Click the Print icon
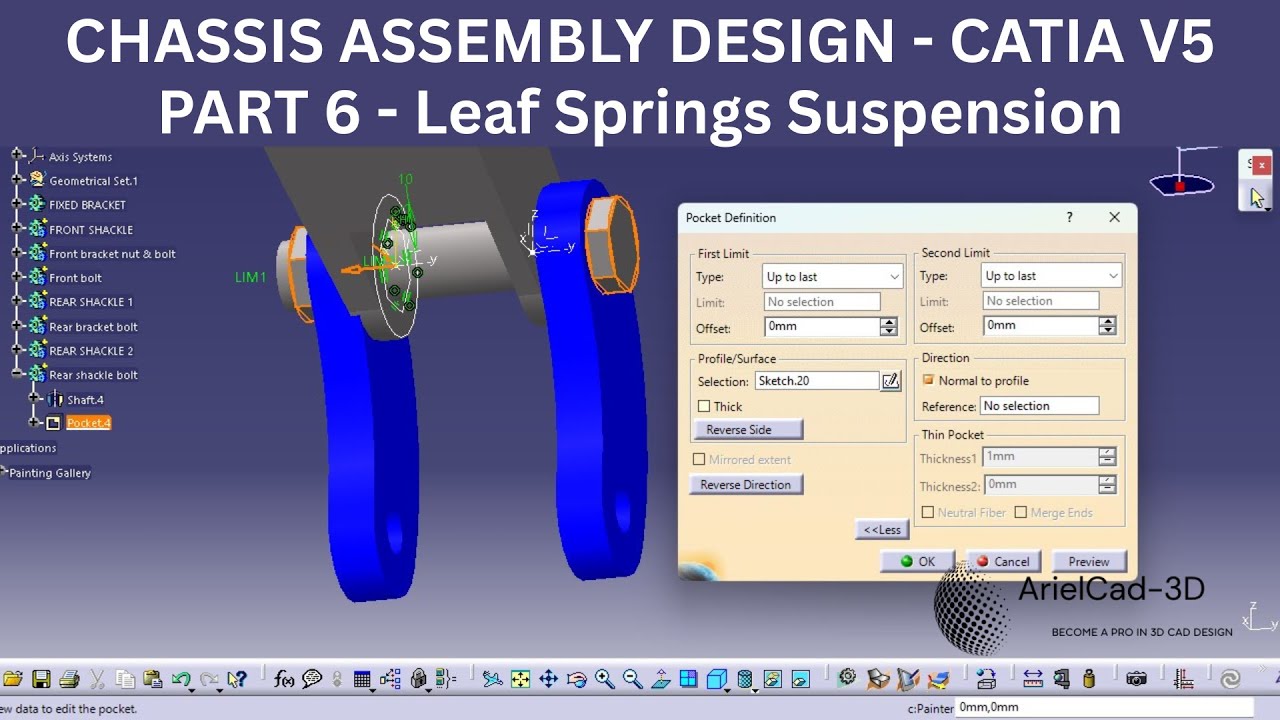 tap(69, 679)
